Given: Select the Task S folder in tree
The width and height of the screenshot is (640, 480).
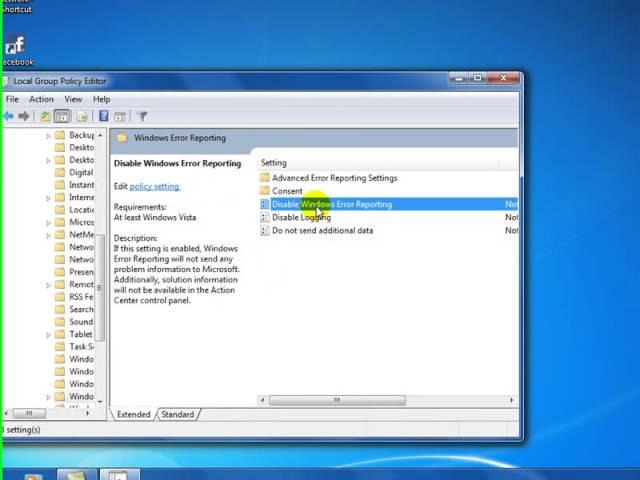Looking at the screenshot, I should [74, 347].
